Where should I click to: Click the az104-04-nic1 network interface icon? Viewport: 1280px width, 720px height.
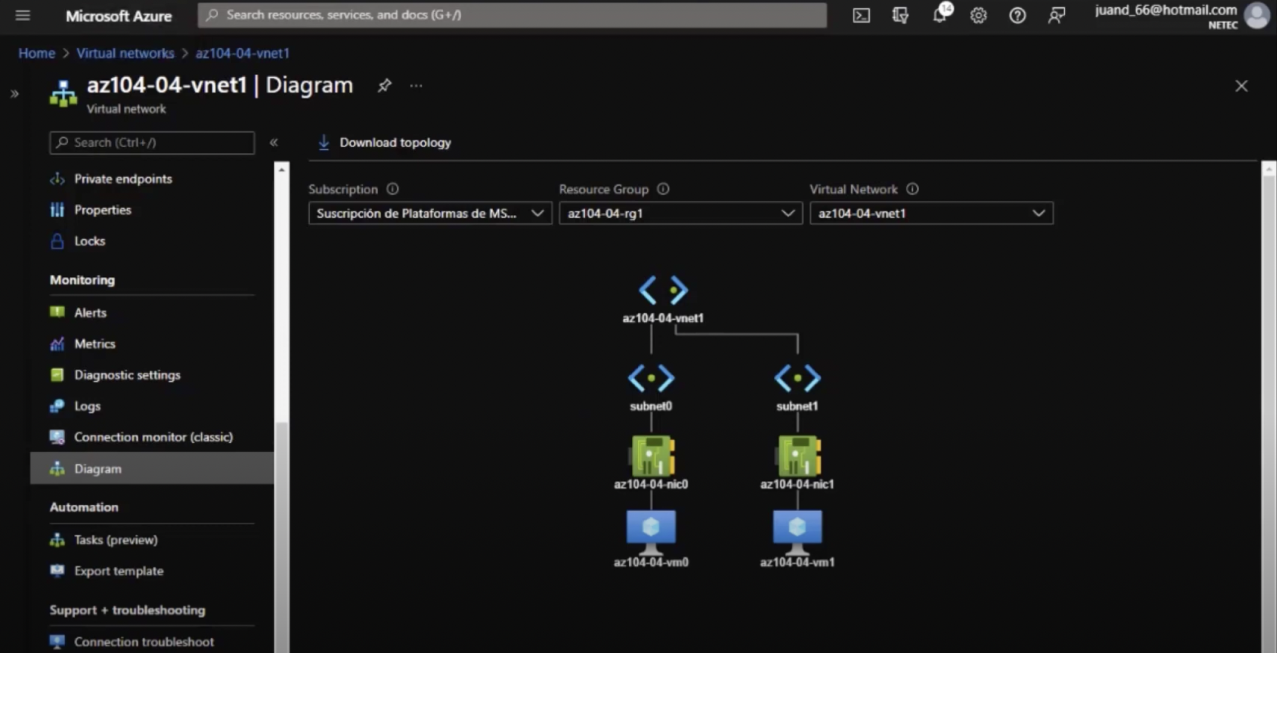click(798, 456)
